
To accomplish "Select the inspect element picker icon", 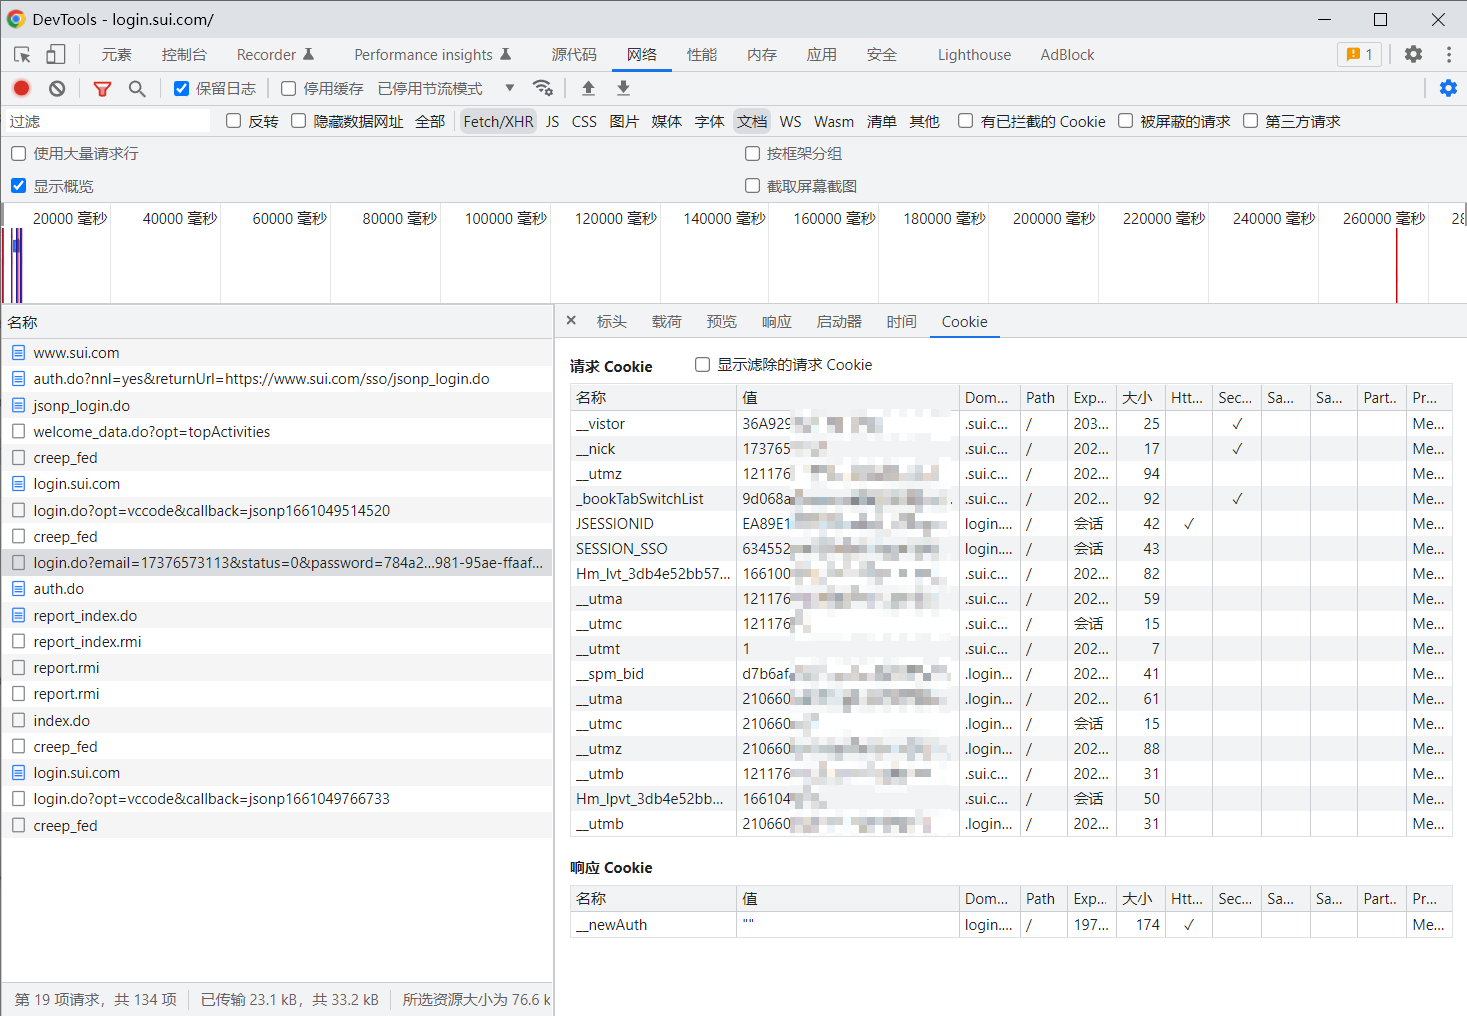I will 22,54.
